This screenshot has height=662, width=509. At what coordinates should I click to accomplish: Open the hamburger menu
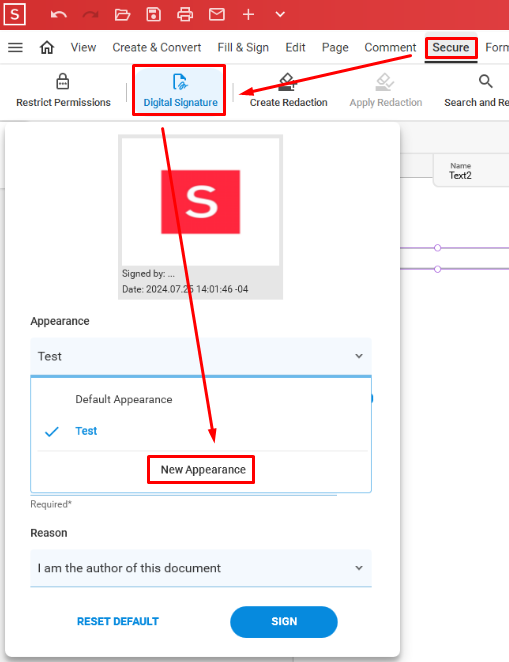(16, 47)
